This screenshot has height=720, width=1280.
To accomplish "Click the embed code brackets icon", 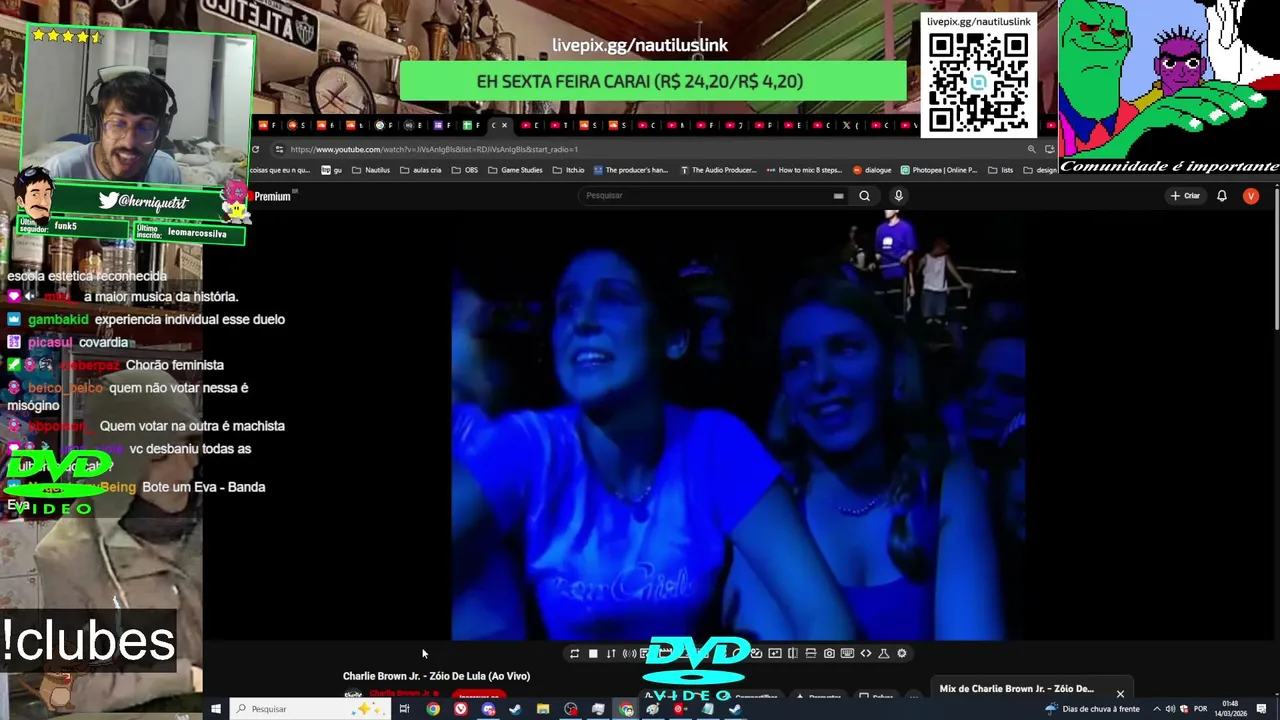I will 866,654.
